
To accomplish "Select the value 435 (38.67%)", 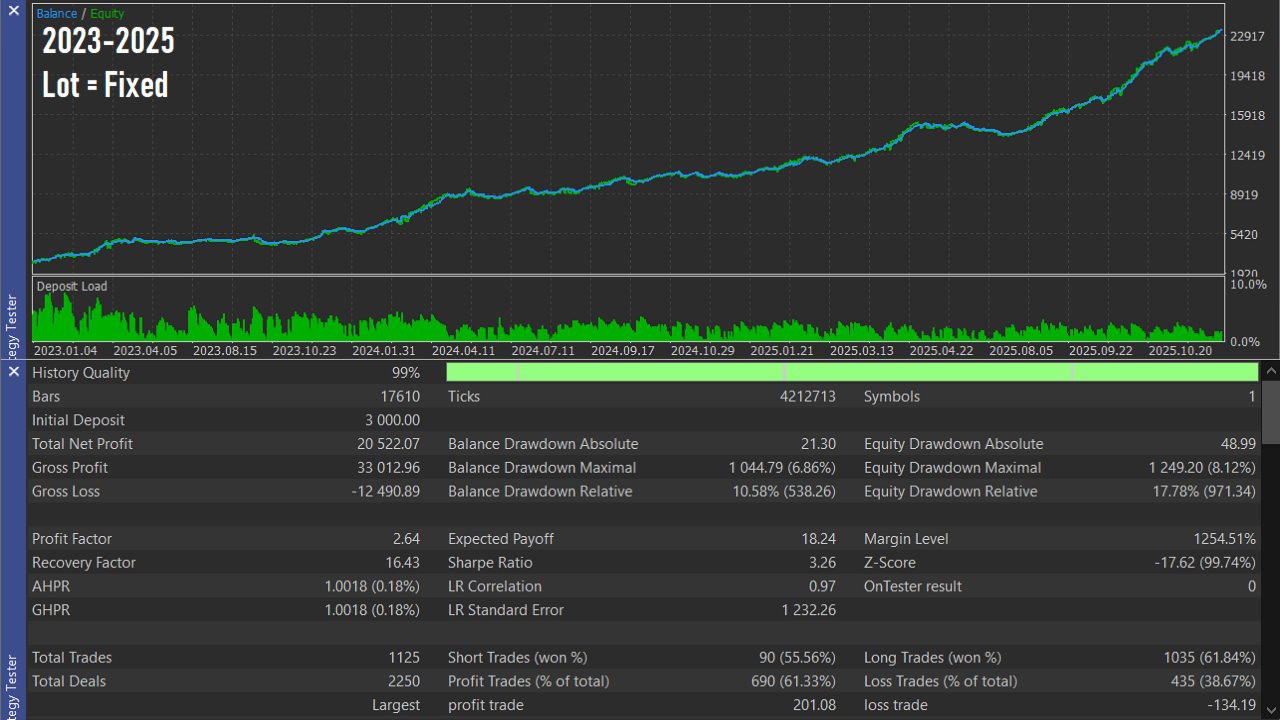I will point(1213,682).
